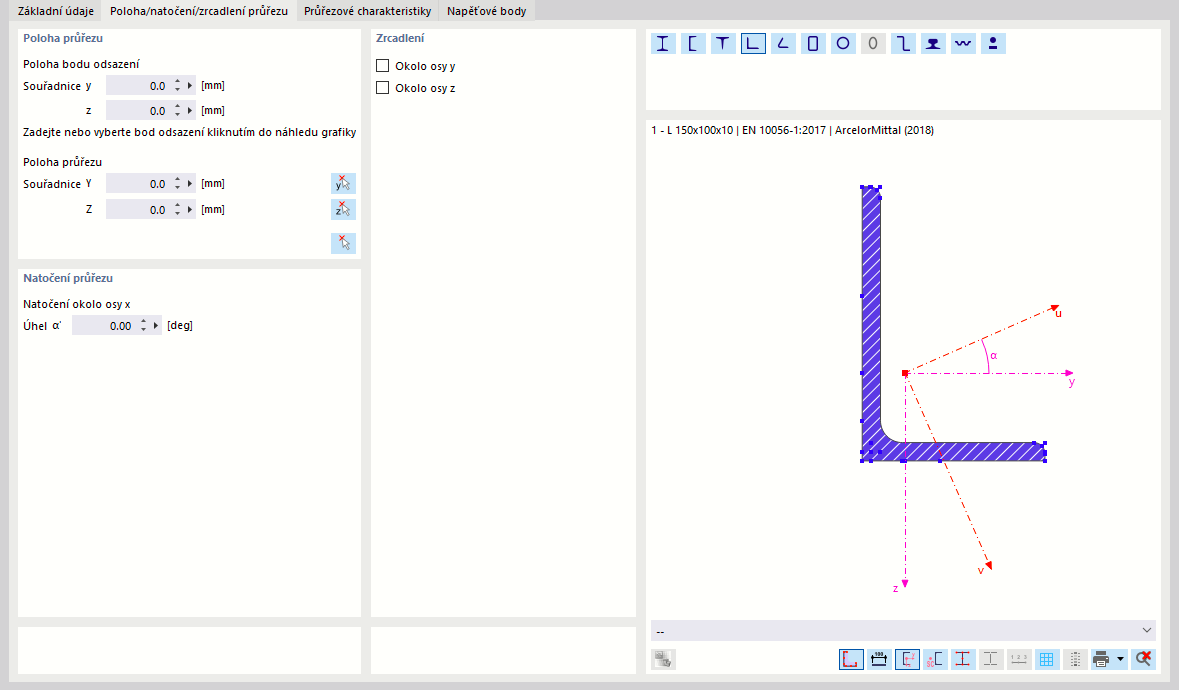Open arrow menu beside position Z field
This screenshot has height=690, width=1179.
point(190,210)
